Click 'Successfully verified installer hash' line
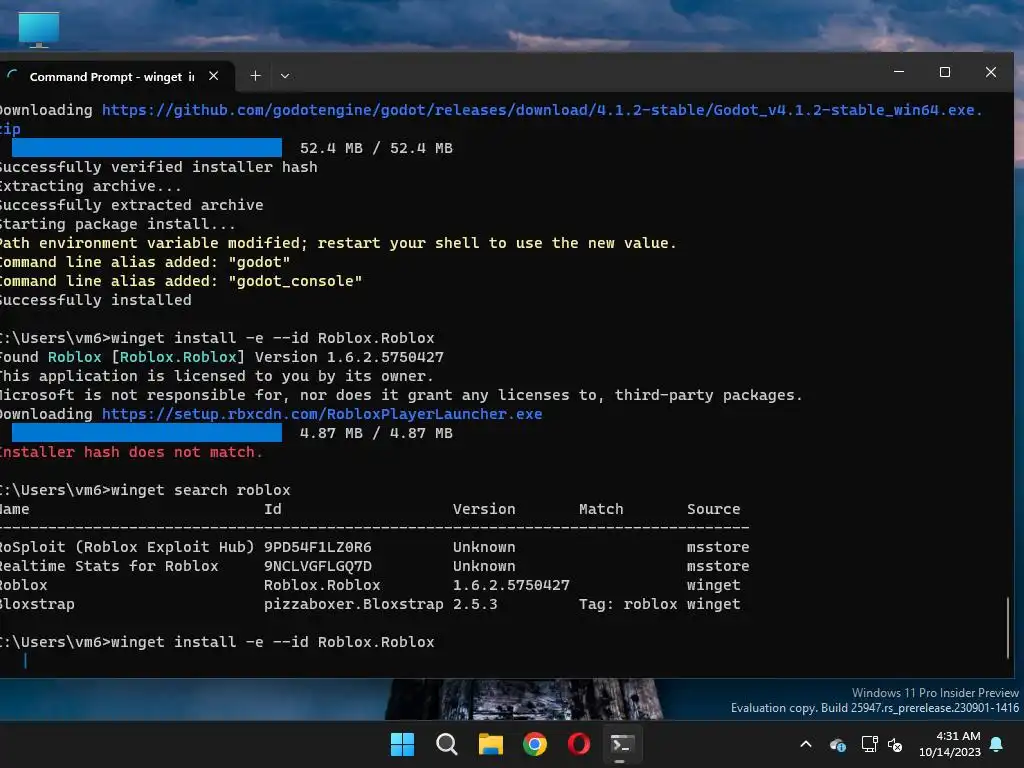Viewport: 1024px width, 768px height. [x=159, y=167]
